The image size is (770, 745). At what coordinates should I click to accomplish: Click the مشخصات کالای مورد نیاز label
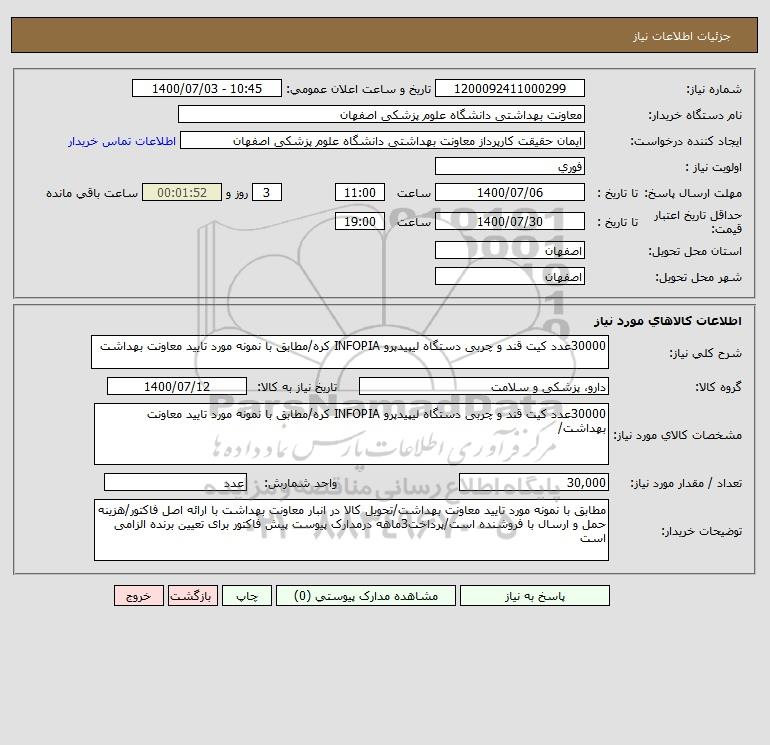(x=678, y=435)
